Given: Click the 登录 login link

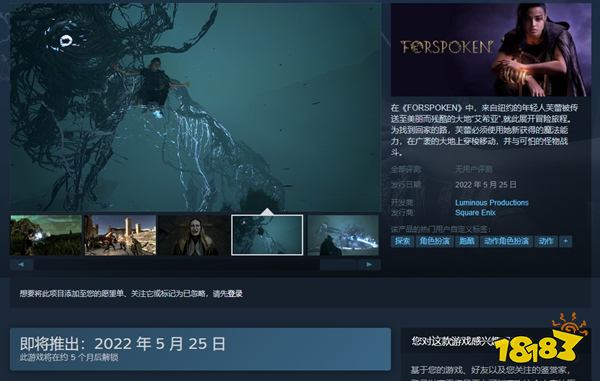Looking at the screenshot, I should point(235,294).
